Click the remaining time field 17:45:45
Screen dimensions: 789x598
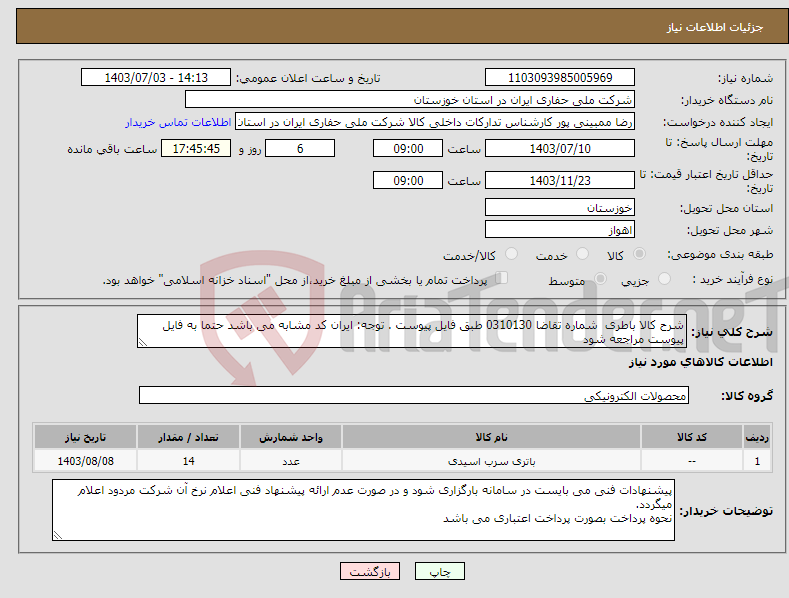pos(196,148)
